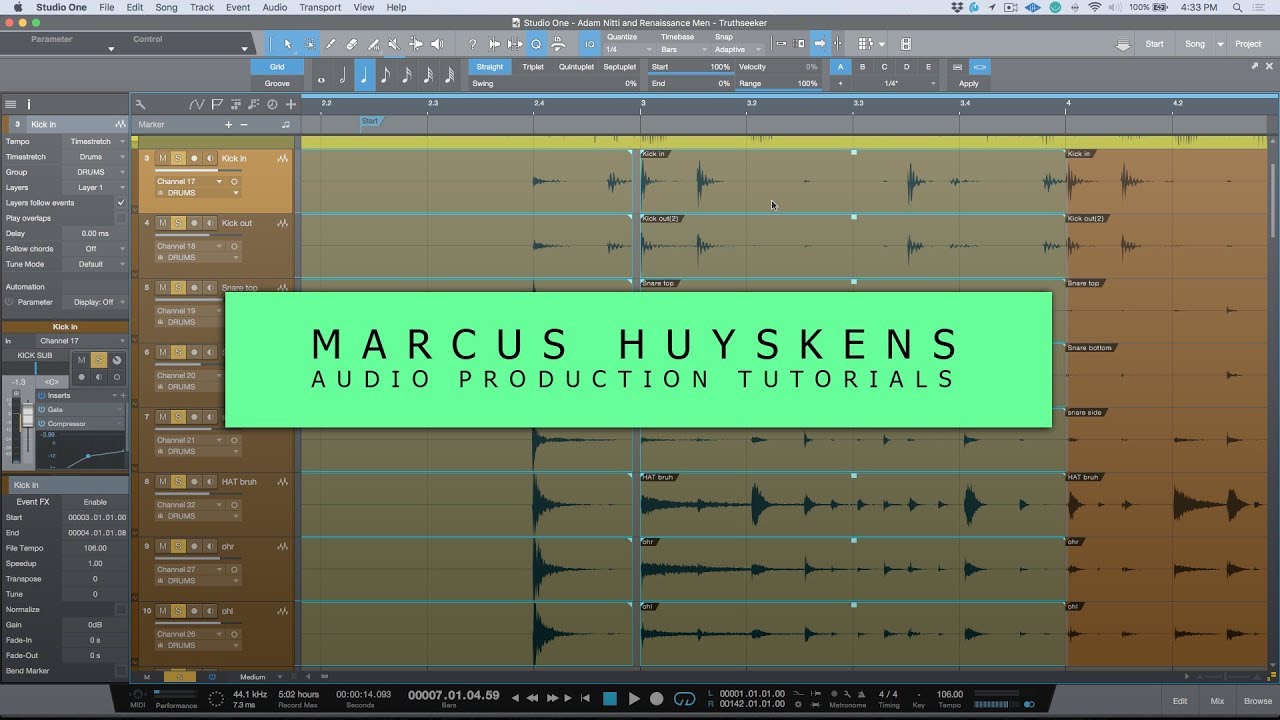Open the Browse panel button
The height and width of the screenshot is (720, 1280).
click(1258, 701)
